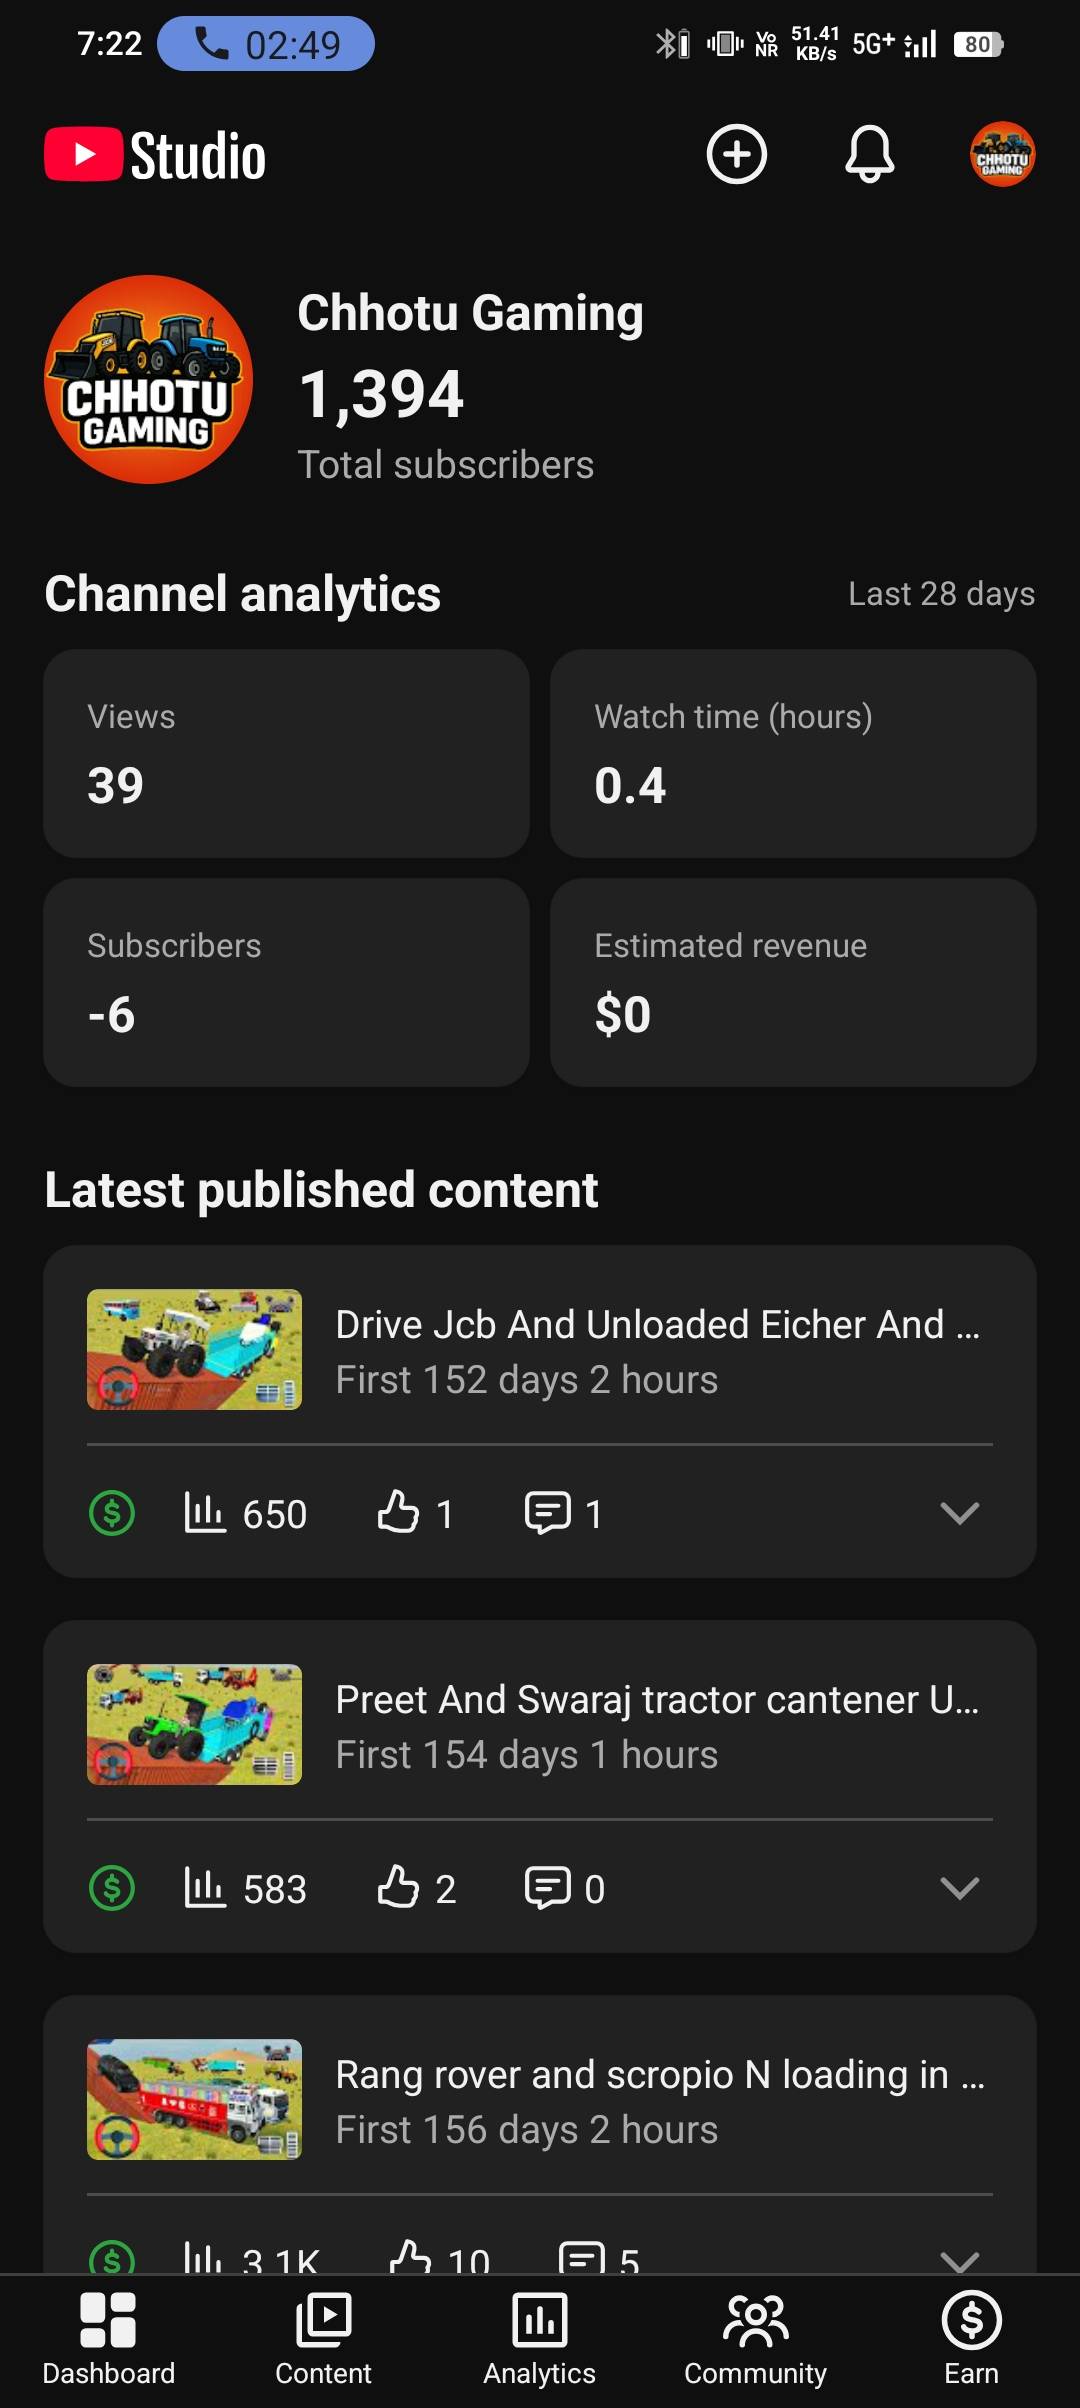
Task: Expand the Rang rover video chevron
Action: (x=959, y=2258)
